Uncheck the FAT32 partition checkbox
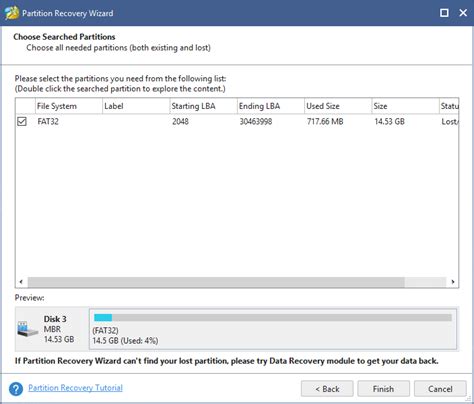Viewport: 474px width, 404px height. click(22, 121)
